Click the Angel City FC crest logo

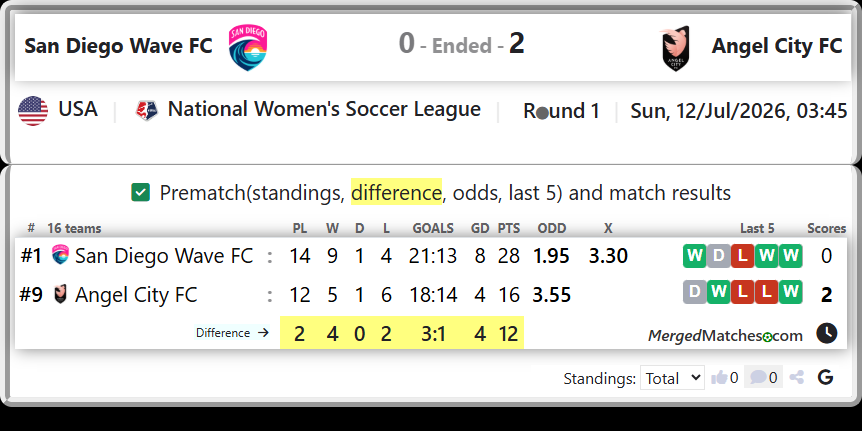[x=676, y=48]
